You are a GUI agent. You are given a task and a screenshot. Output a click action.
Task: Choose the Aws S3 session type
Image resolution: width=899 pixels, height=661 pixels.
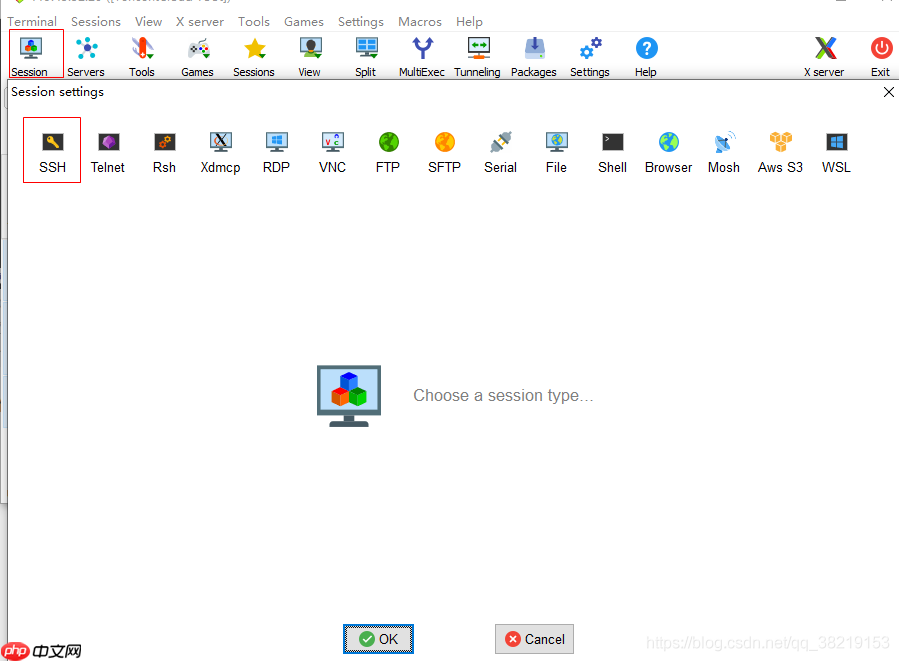pyautogui.click(x=780, y=152)
